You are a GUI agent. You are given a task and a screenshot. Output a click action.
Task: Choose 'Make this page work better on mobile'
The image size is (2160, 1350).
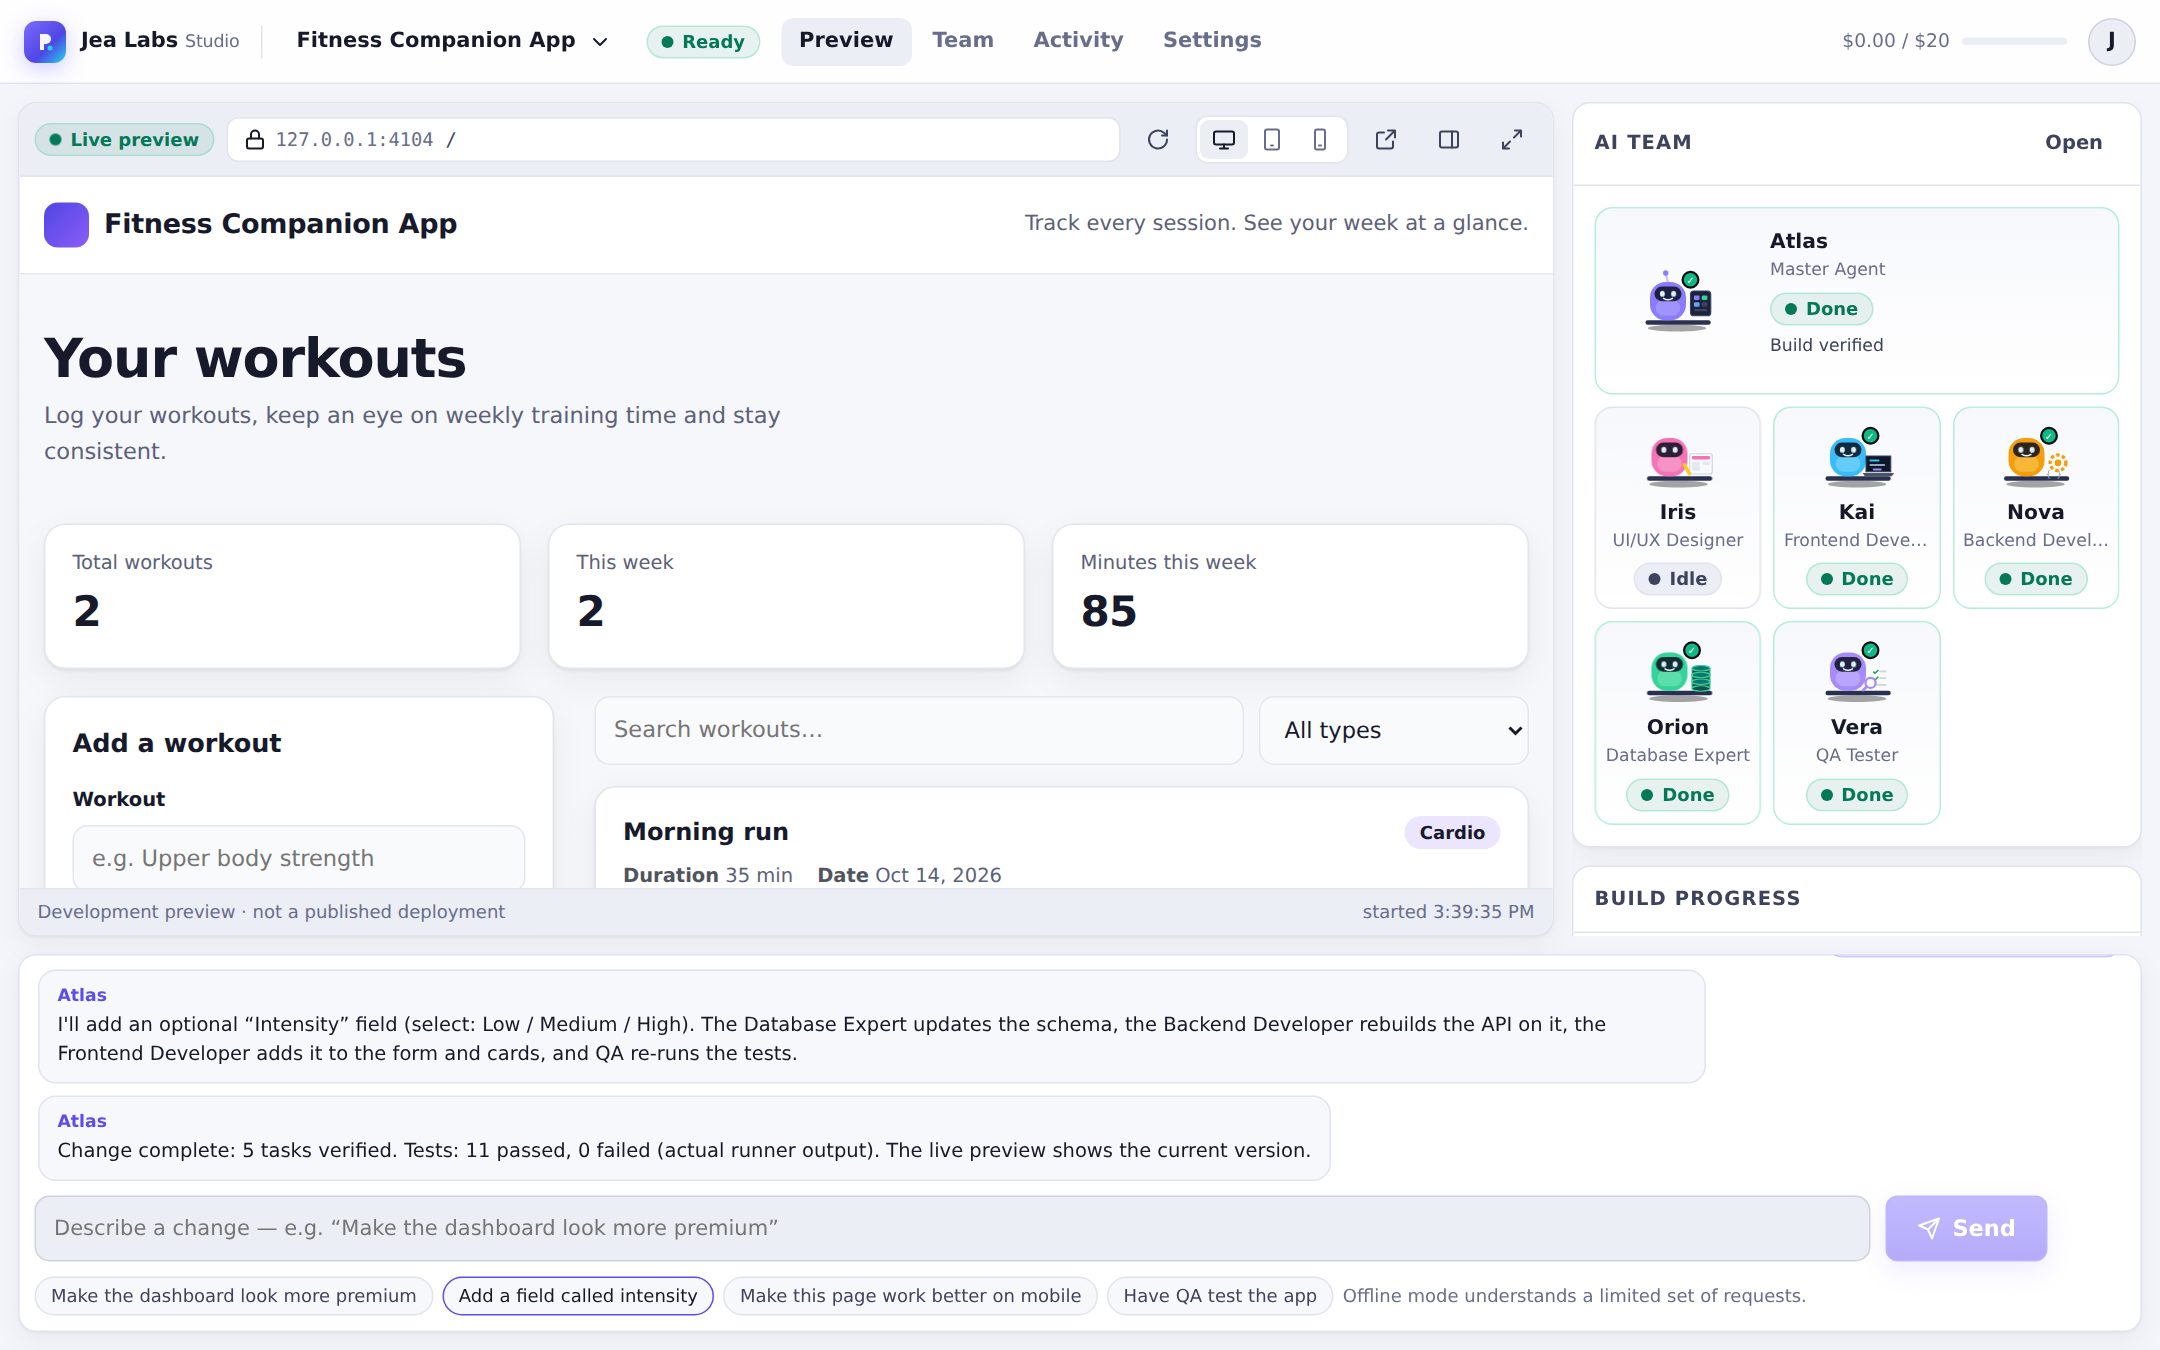[x=910, y=1296]
